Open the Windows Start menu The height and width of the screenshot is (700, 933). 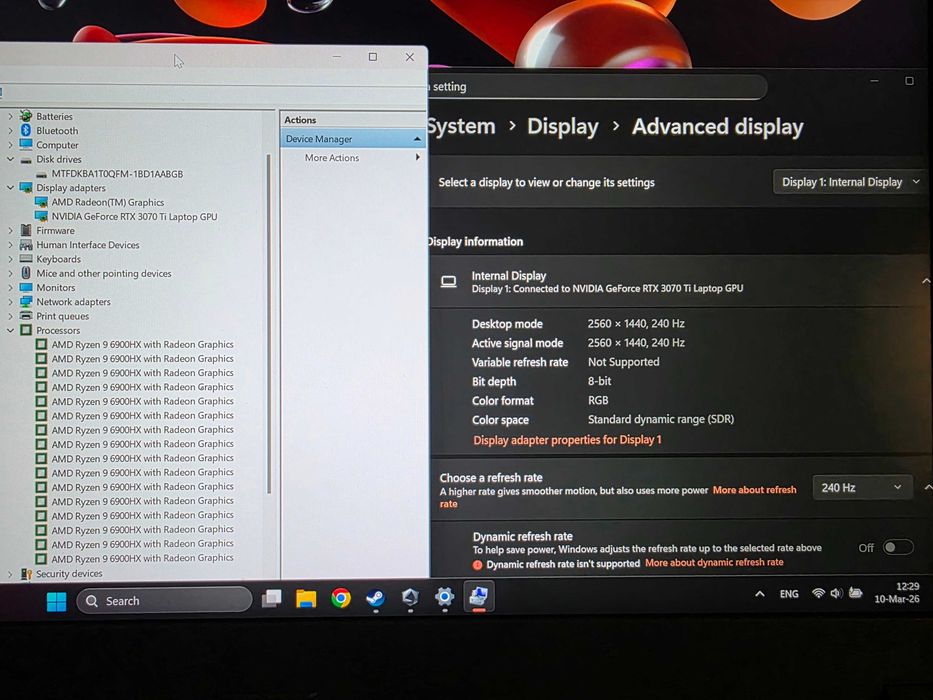pos(57,601)
